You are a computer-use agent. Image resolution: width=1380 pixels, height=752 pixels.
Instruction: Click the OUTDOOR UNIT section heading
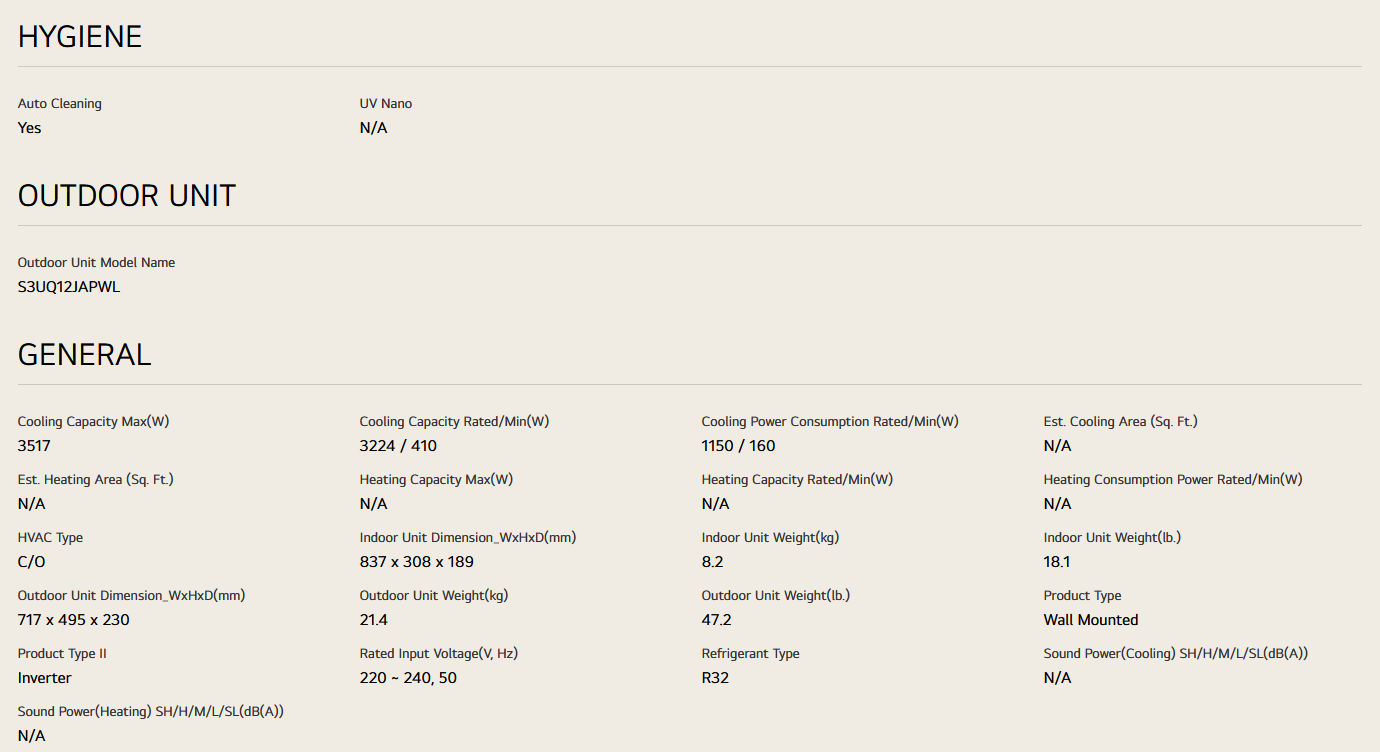pos(127,196)
